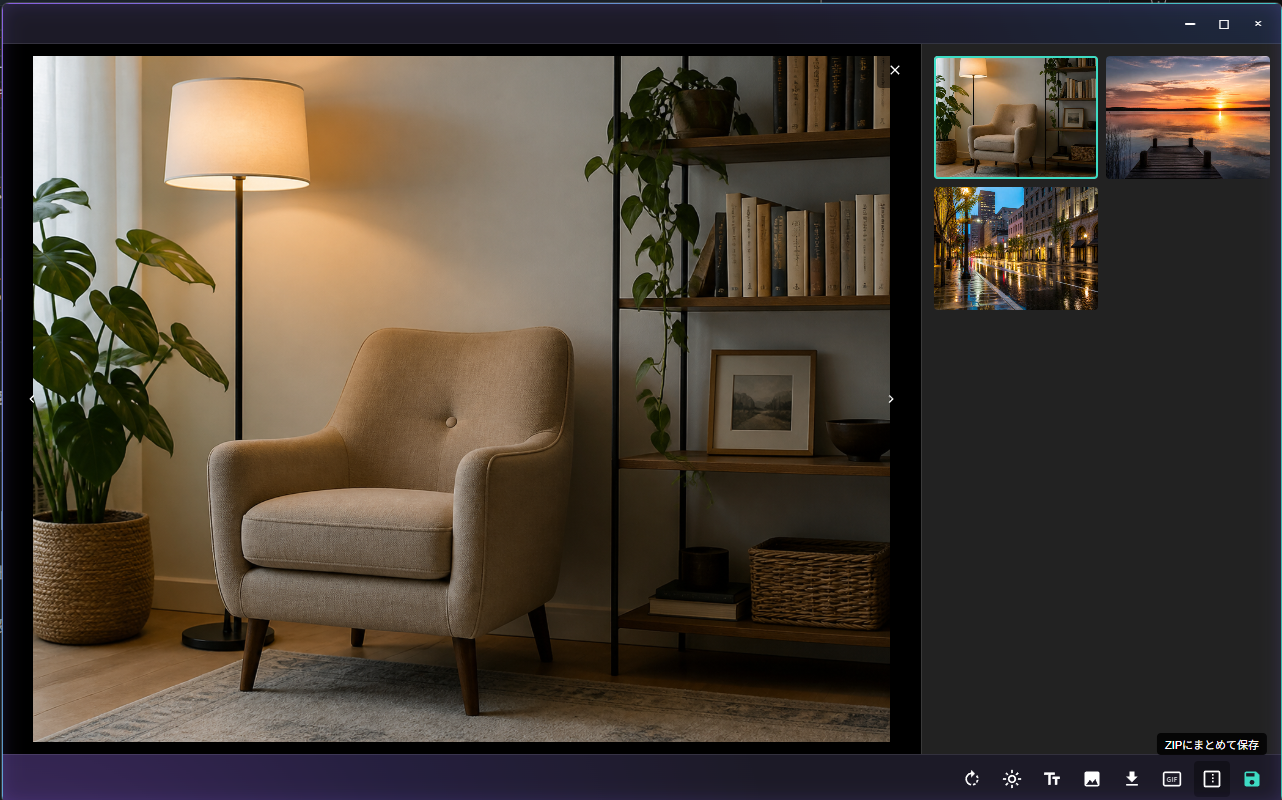
Task: Create a GIF with the GIF icon
Action: point(1172,779)
